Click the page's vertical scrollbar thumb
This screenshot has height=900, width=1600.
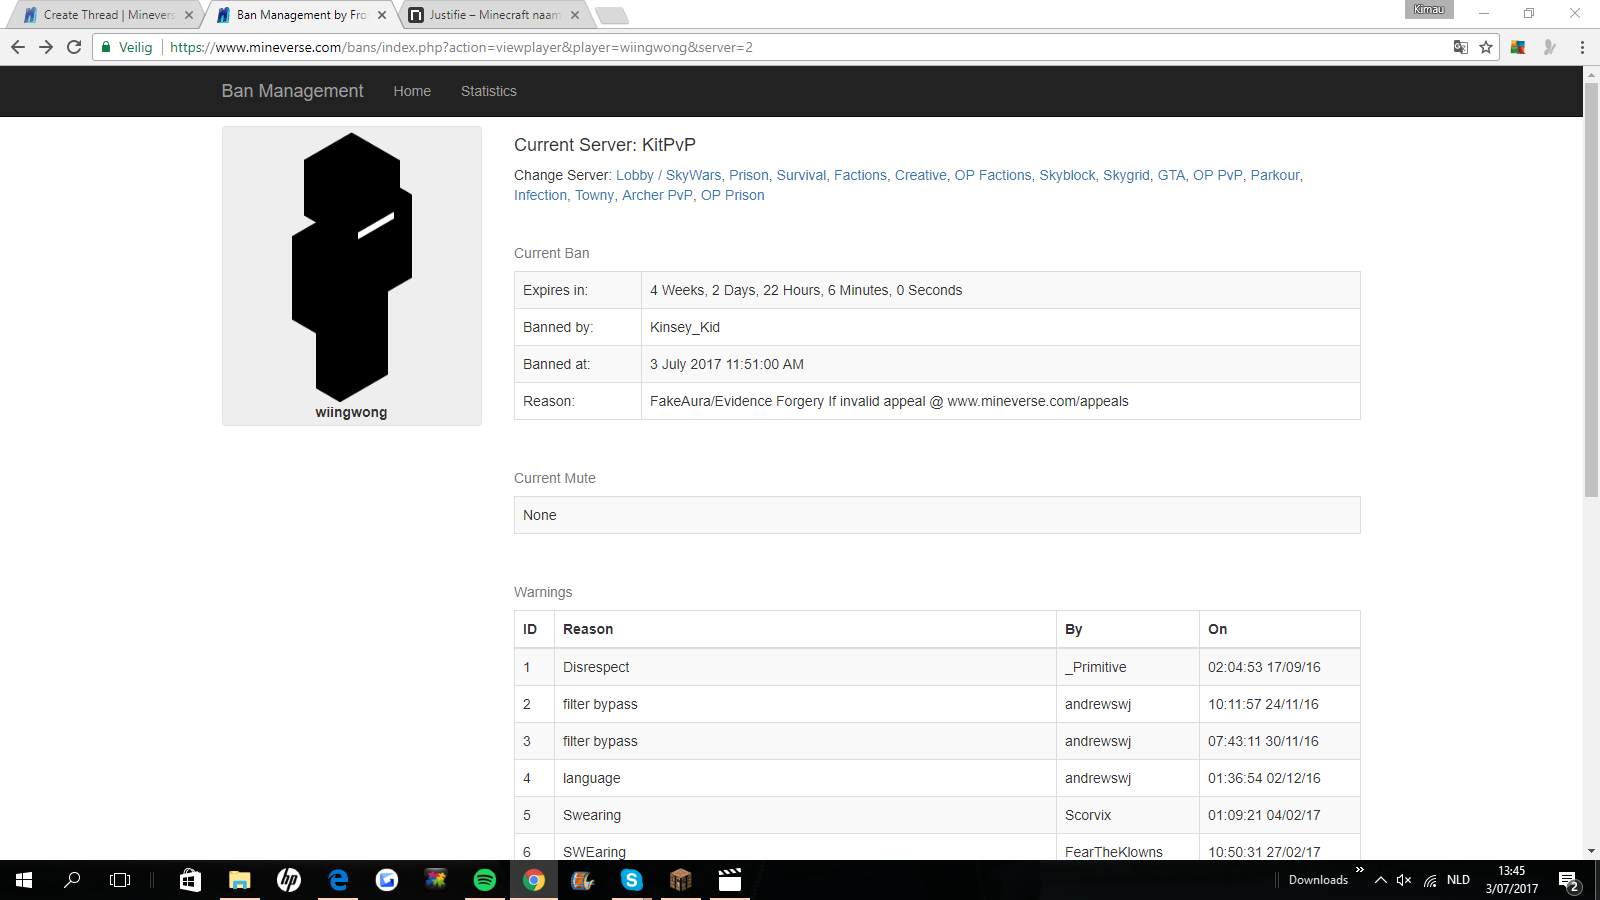tap(1592, 290)
